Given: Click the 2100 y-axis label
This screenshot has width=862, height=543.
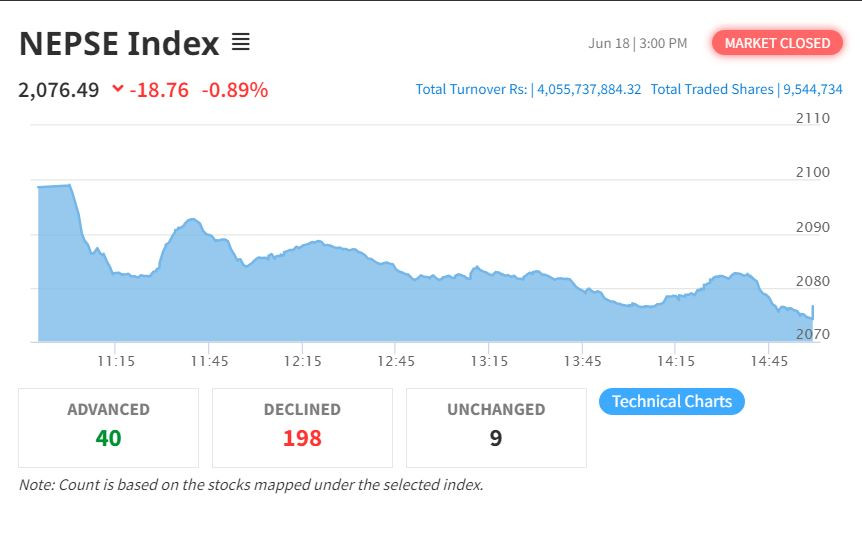Looking at the screenshot, I should 813,172.
